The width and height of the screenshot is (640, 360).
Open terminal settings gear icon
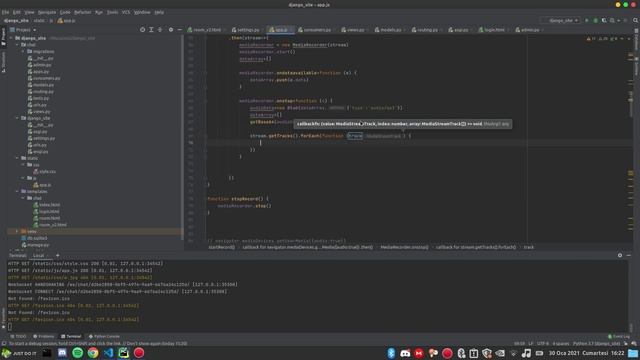pyautogui.click(x=620, y=255)
